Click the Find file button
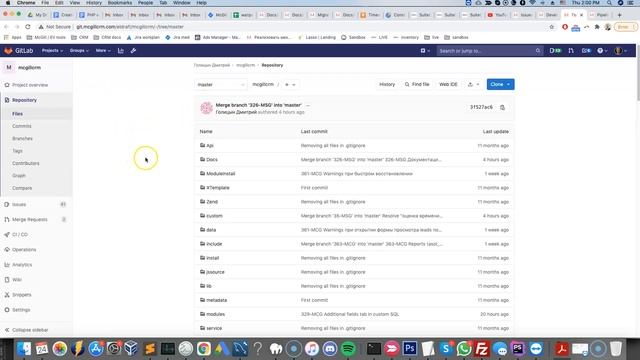 coord(417,84)
